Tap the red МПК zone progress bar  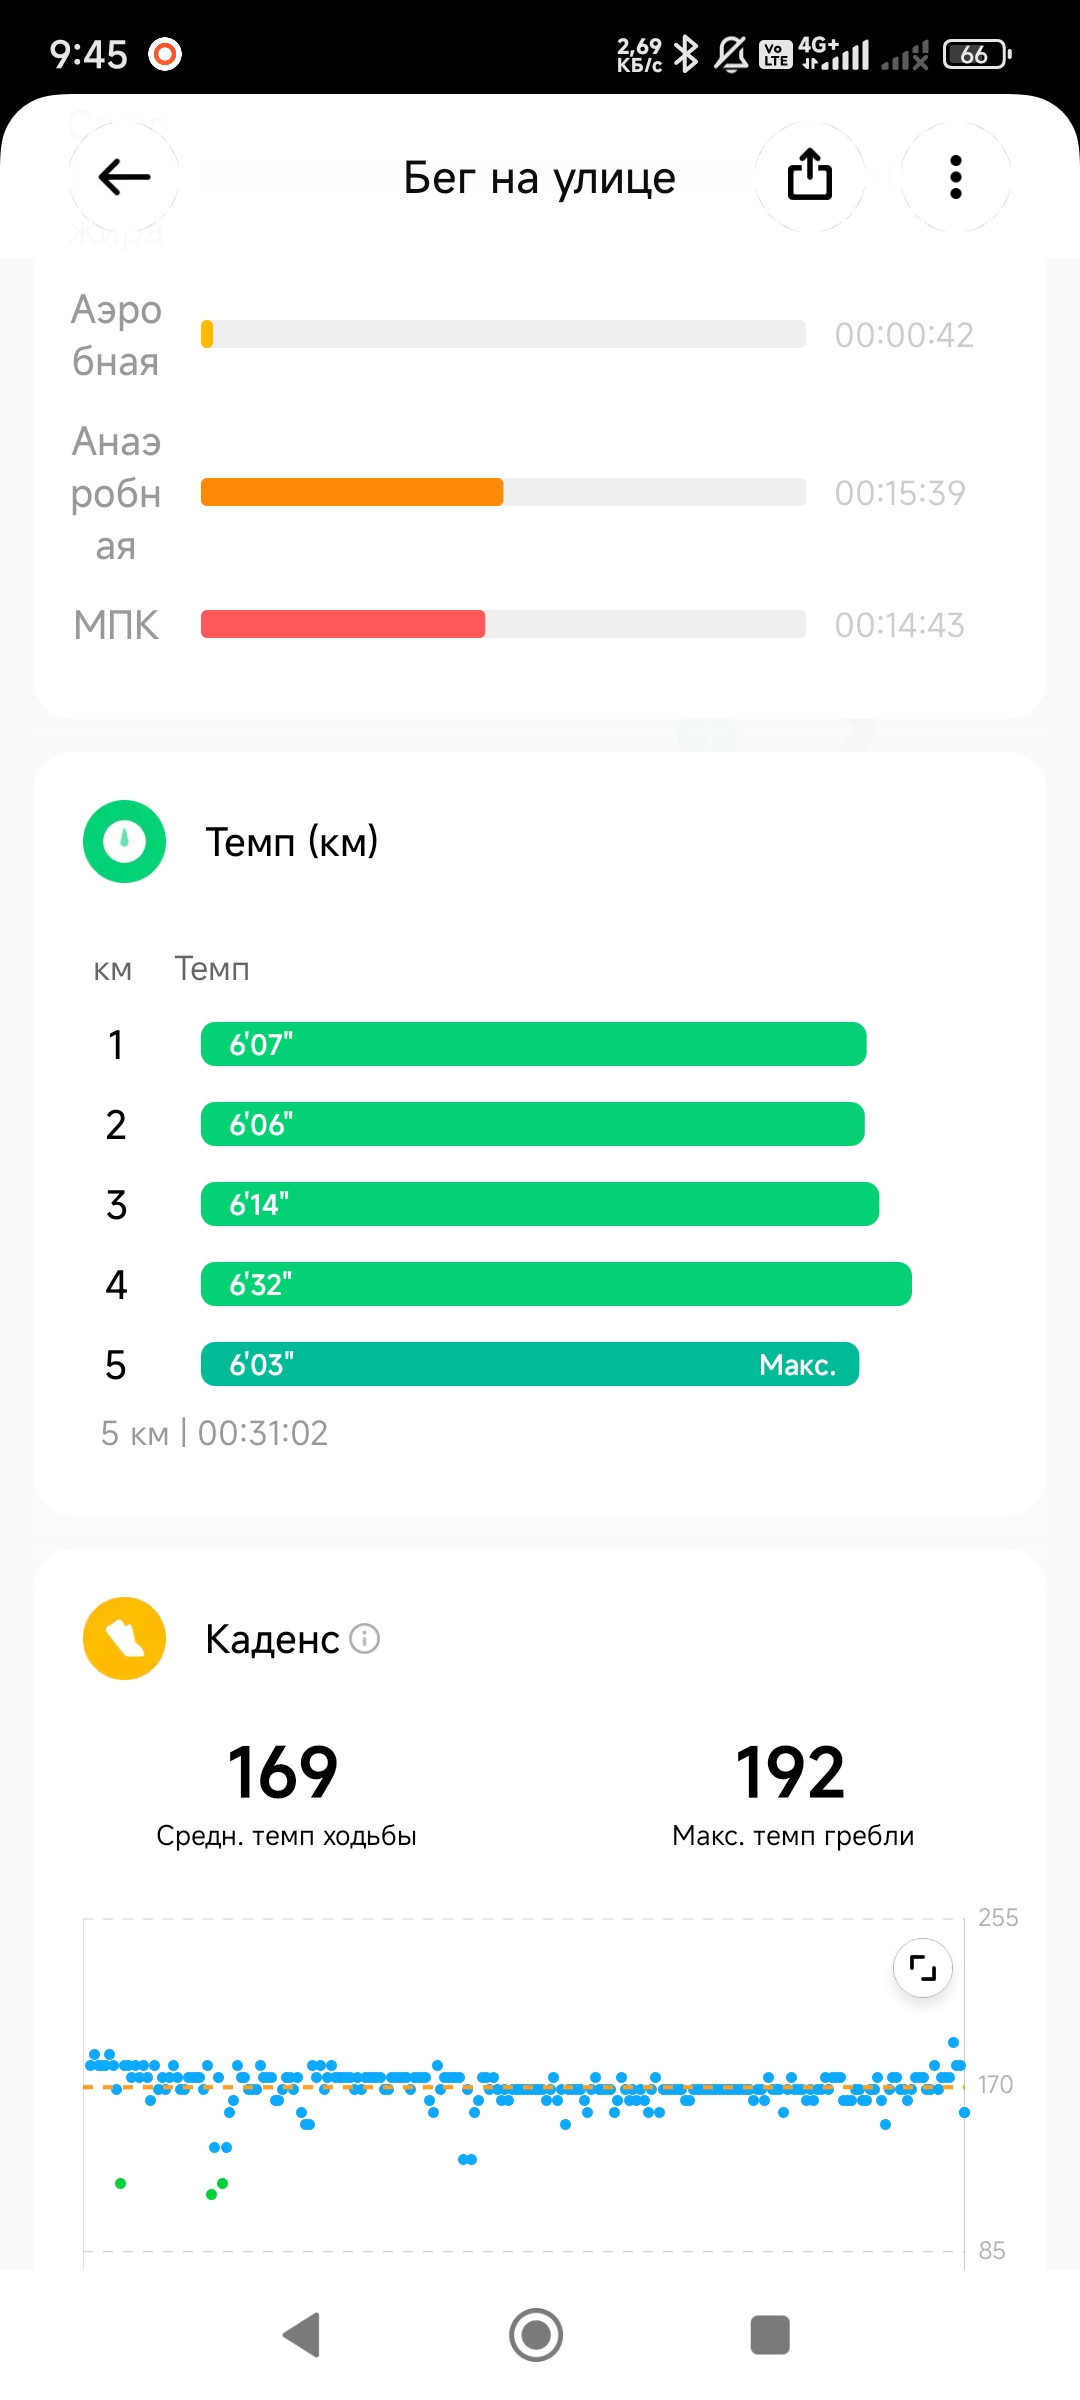(503, 624)
